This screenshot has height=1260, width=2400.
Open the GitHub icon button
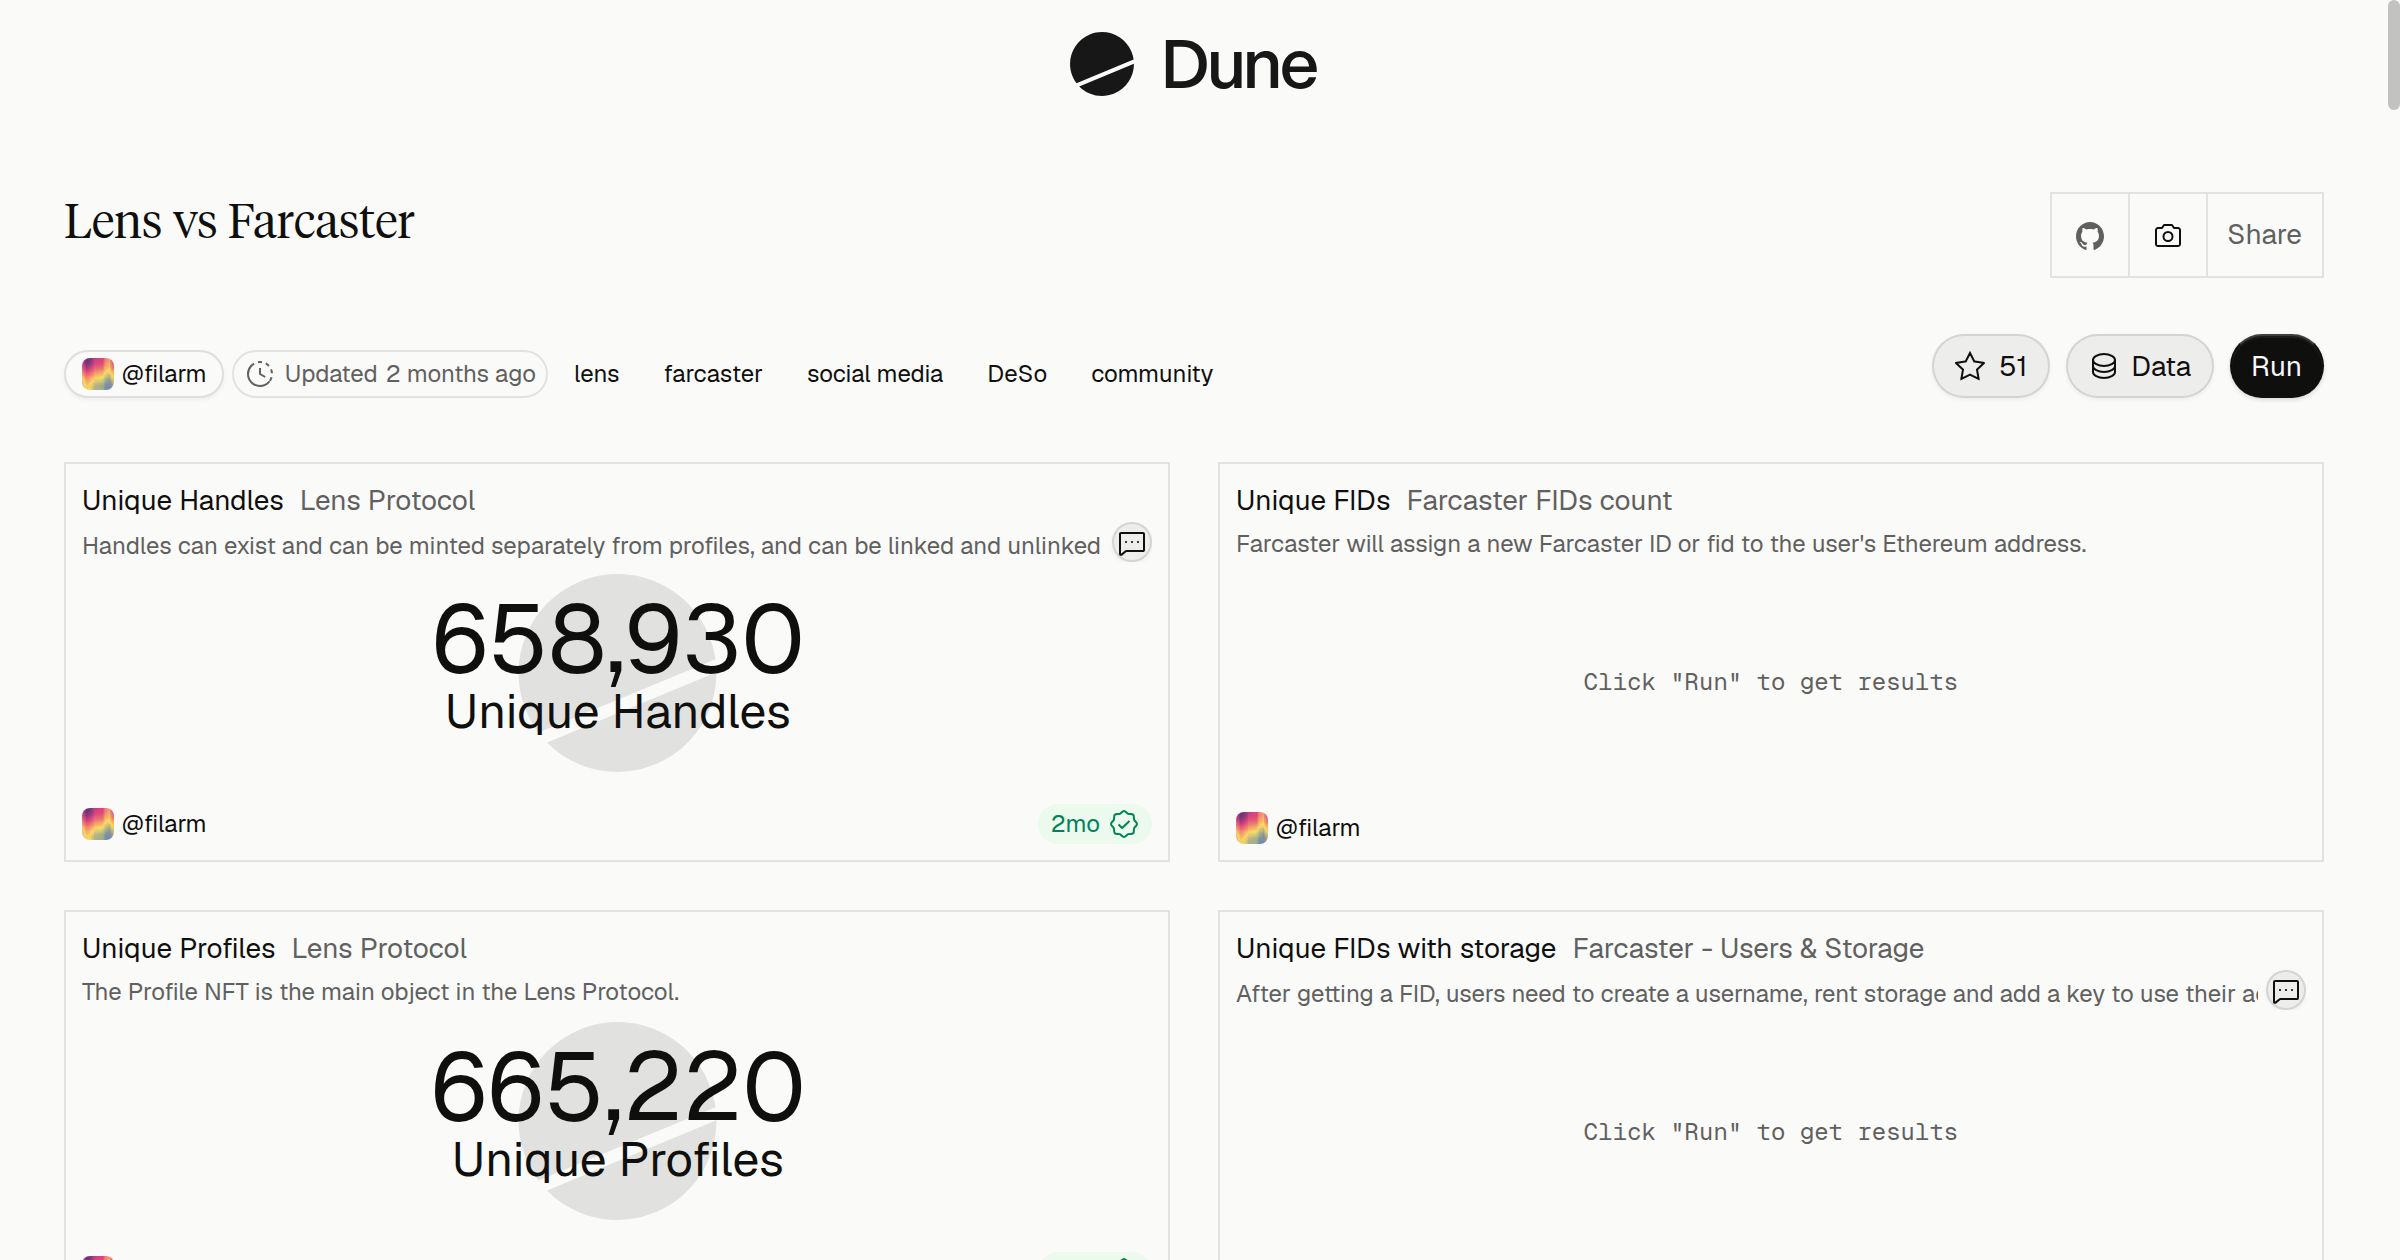[2089, 235]
